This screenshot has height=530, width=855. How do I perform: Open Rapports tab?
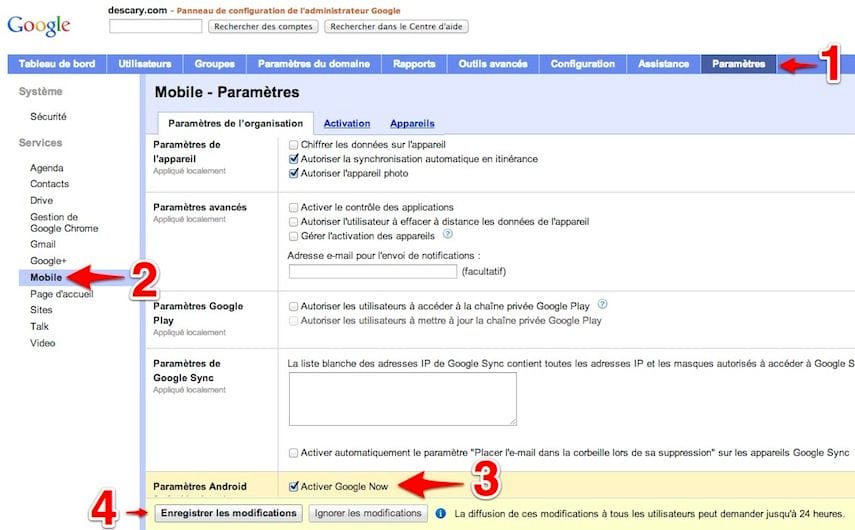(414, 64)
